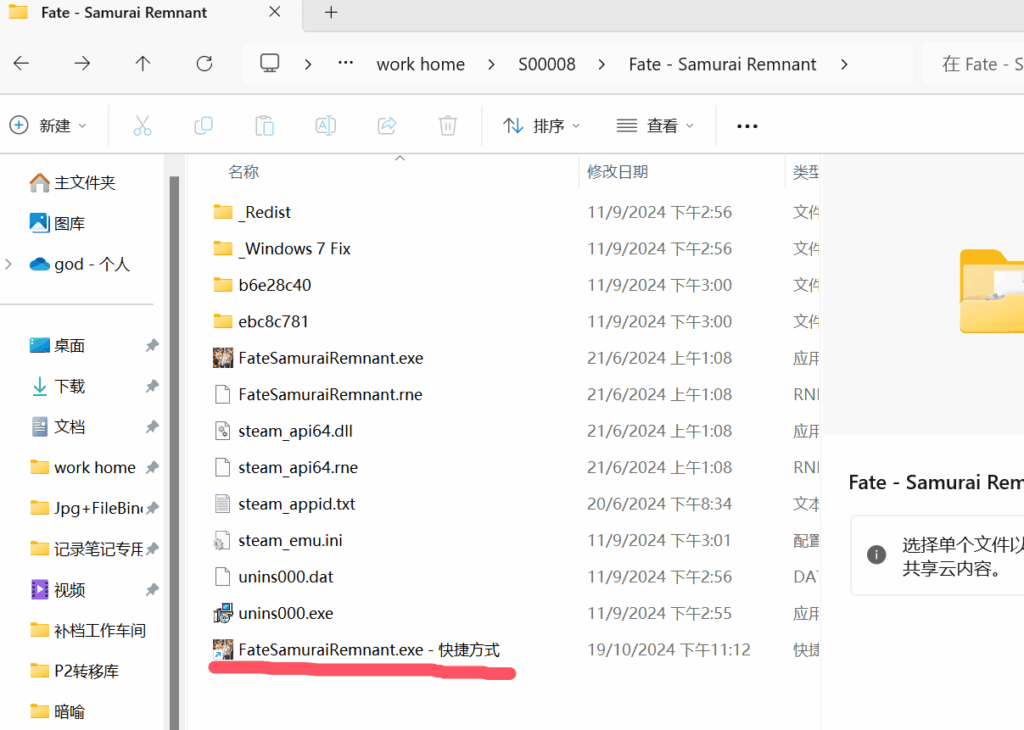This screenshot has width=1024, height=730.
Task: Navigate back with the back arrow
Action: 21,64
